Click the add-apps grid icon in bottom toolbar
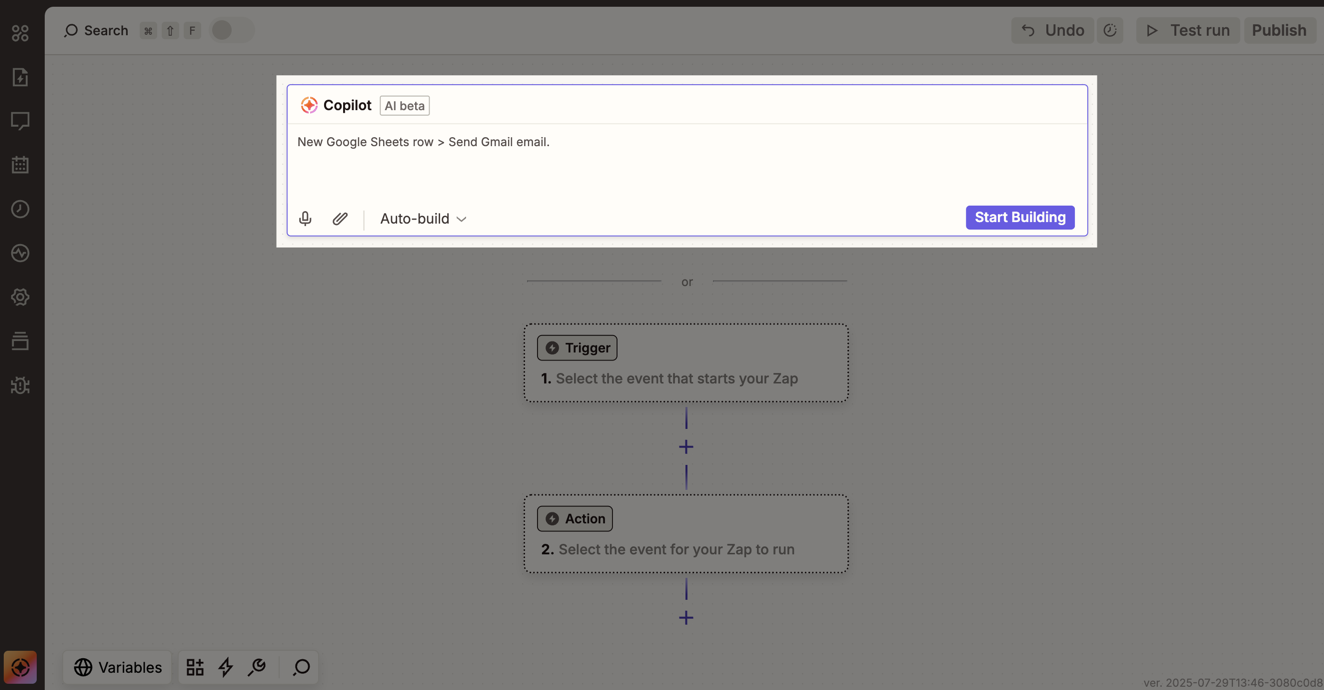This screenshot has height=690, width=1324. pyautogui.click(x=195, y=667)
